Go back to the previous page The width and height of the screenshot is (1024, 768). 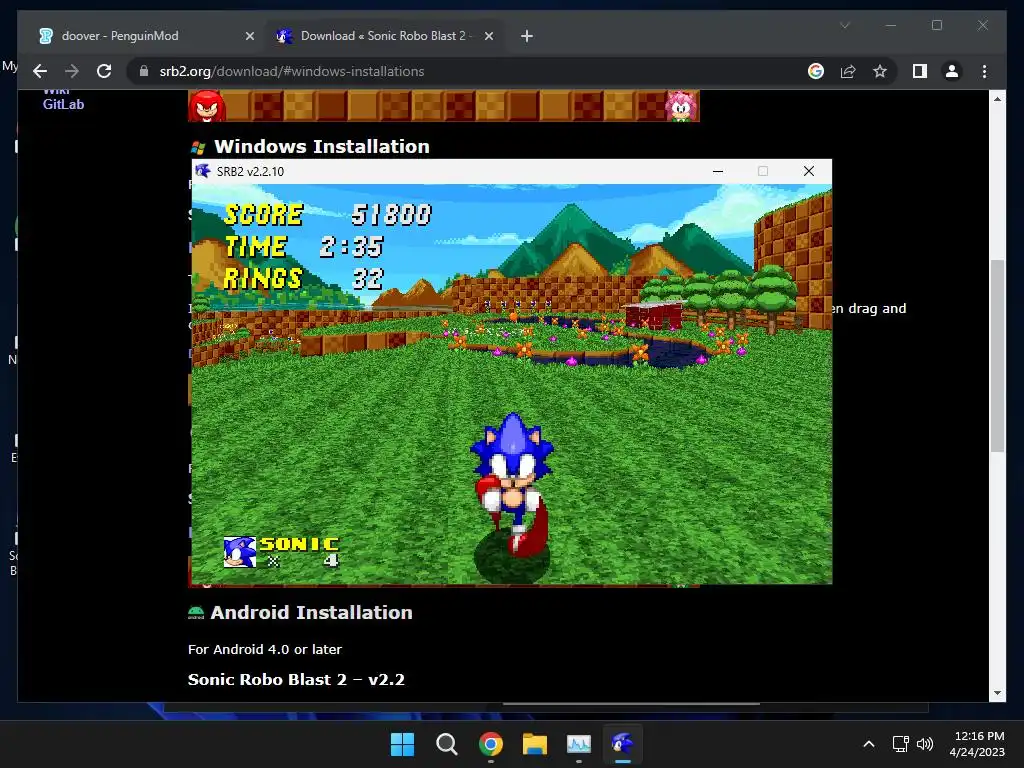tap(40, 71)
